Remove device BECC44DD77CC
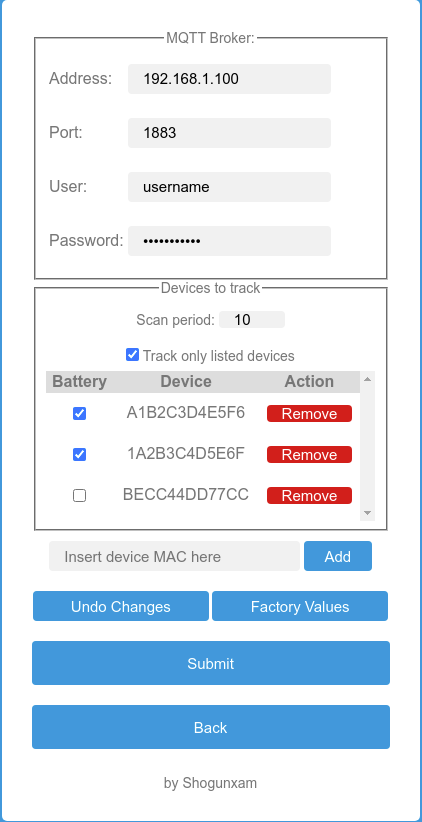 pos(309,495)
